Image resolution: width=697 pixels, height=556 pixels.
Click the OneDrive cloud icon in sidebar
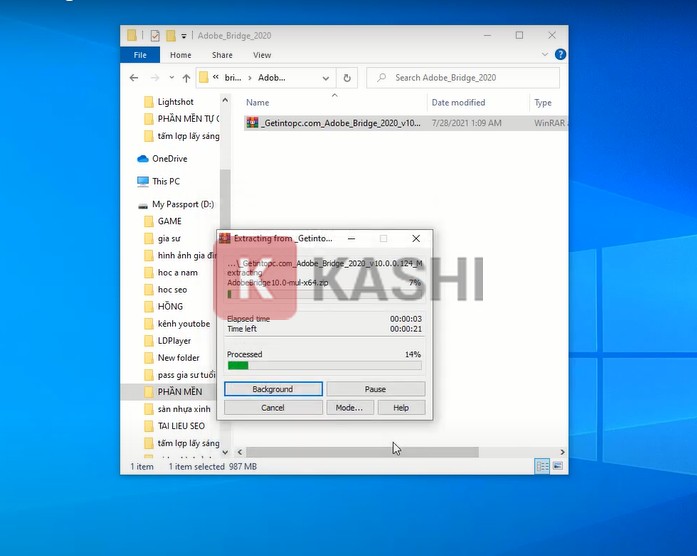pos(143,158)
